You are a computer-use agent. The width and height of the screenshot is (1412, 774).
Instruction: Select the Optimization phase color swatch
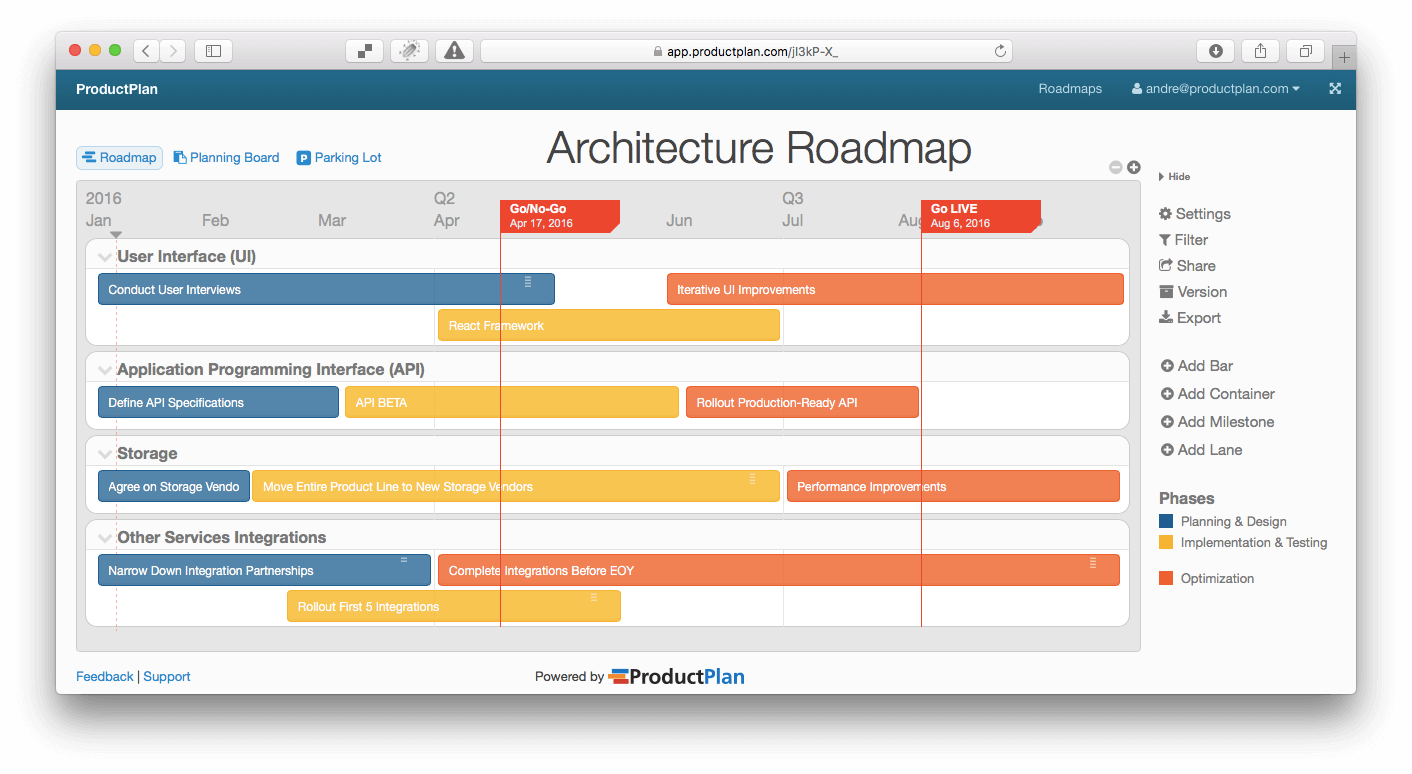pyautogui.click(x=1167, y=578)
